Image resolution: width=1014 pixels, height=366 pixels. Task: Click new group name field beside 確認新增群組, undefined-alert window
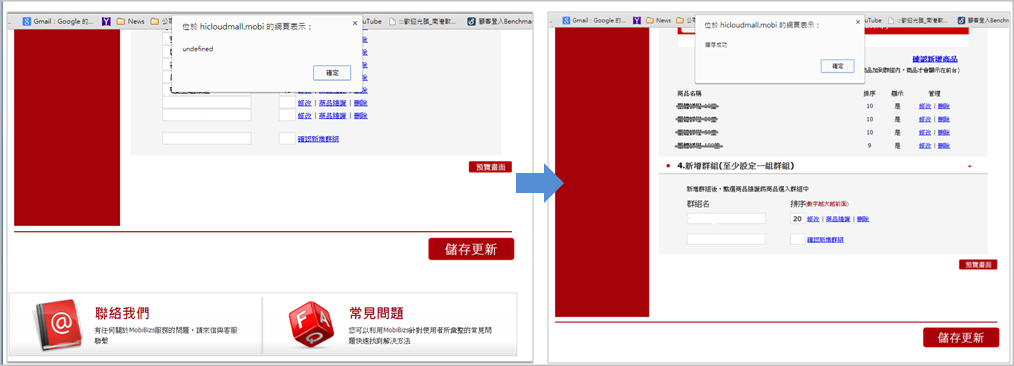tap(206, 138)
